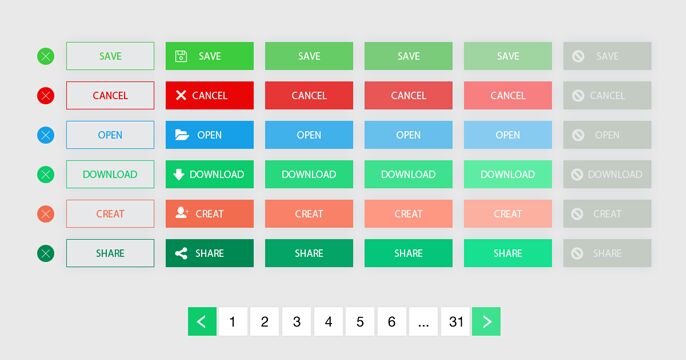Image resolution: width=686 pixels, height=360 pixels.
Task: Click the lightest sky-blue solid OPEN button
Action: (x=508, y=135)
